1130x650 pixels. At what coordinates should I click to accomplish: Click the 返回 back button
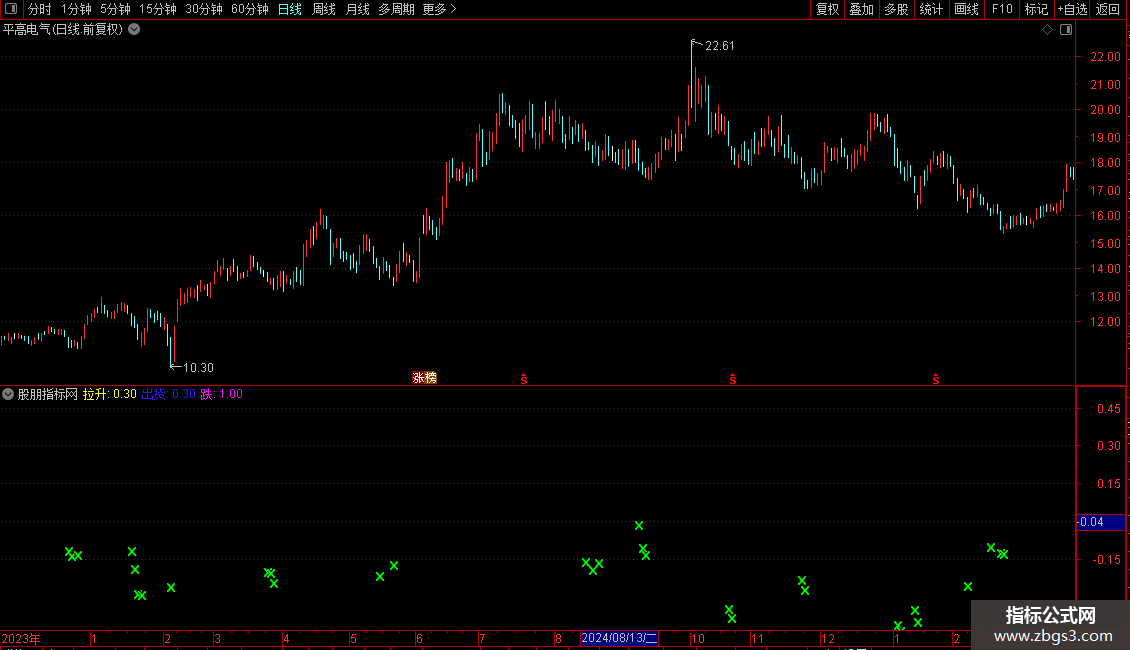[x=1108, y=9]
